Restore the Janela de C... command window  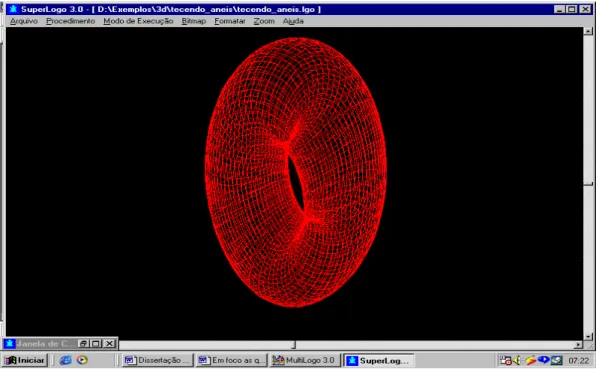pos(84,343)
